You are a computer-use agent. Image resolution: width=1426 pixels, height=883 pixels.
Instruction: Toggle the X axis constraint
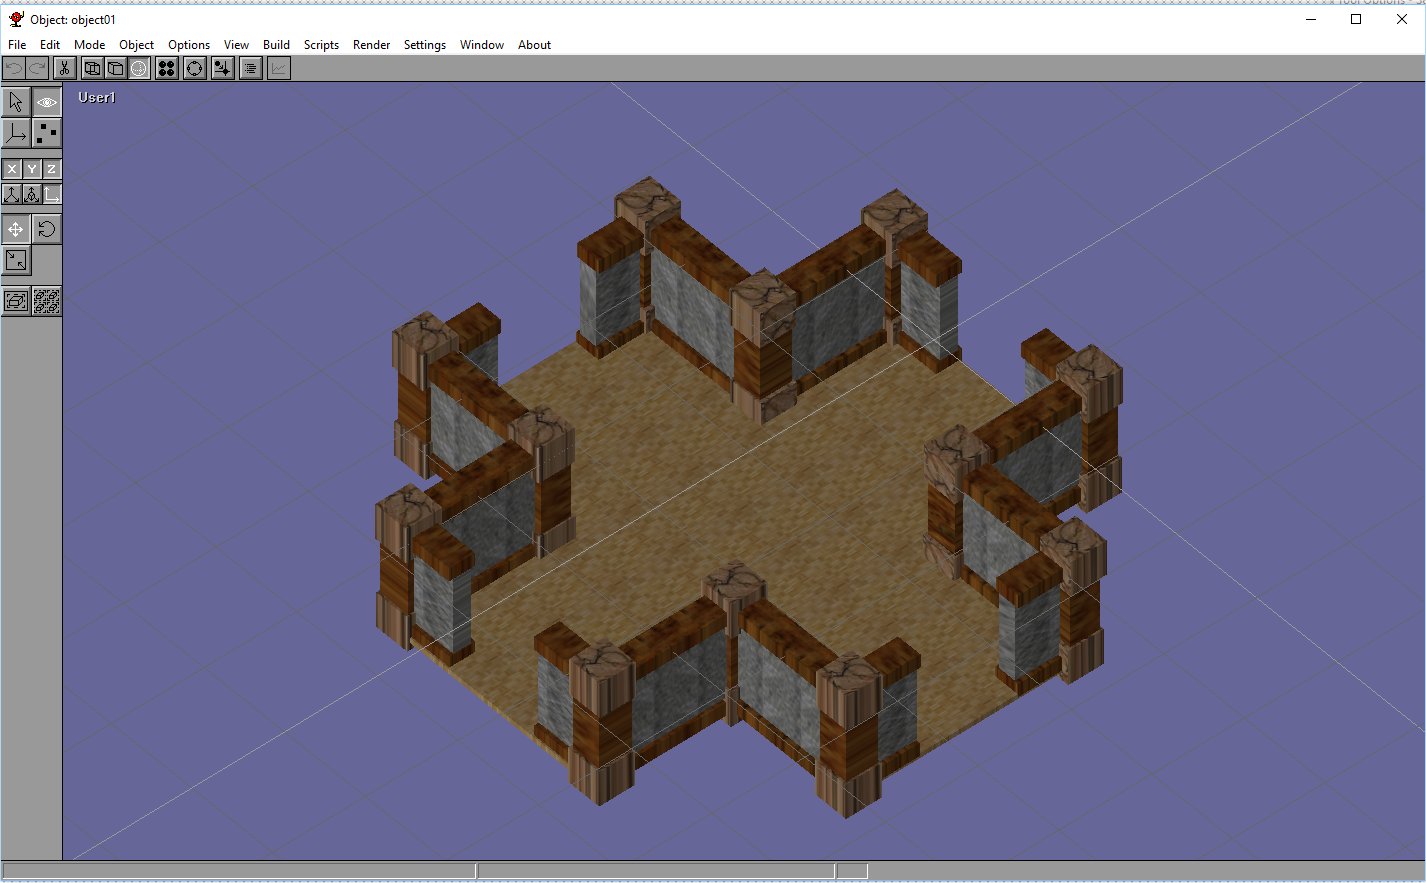(x=12, y=169)
